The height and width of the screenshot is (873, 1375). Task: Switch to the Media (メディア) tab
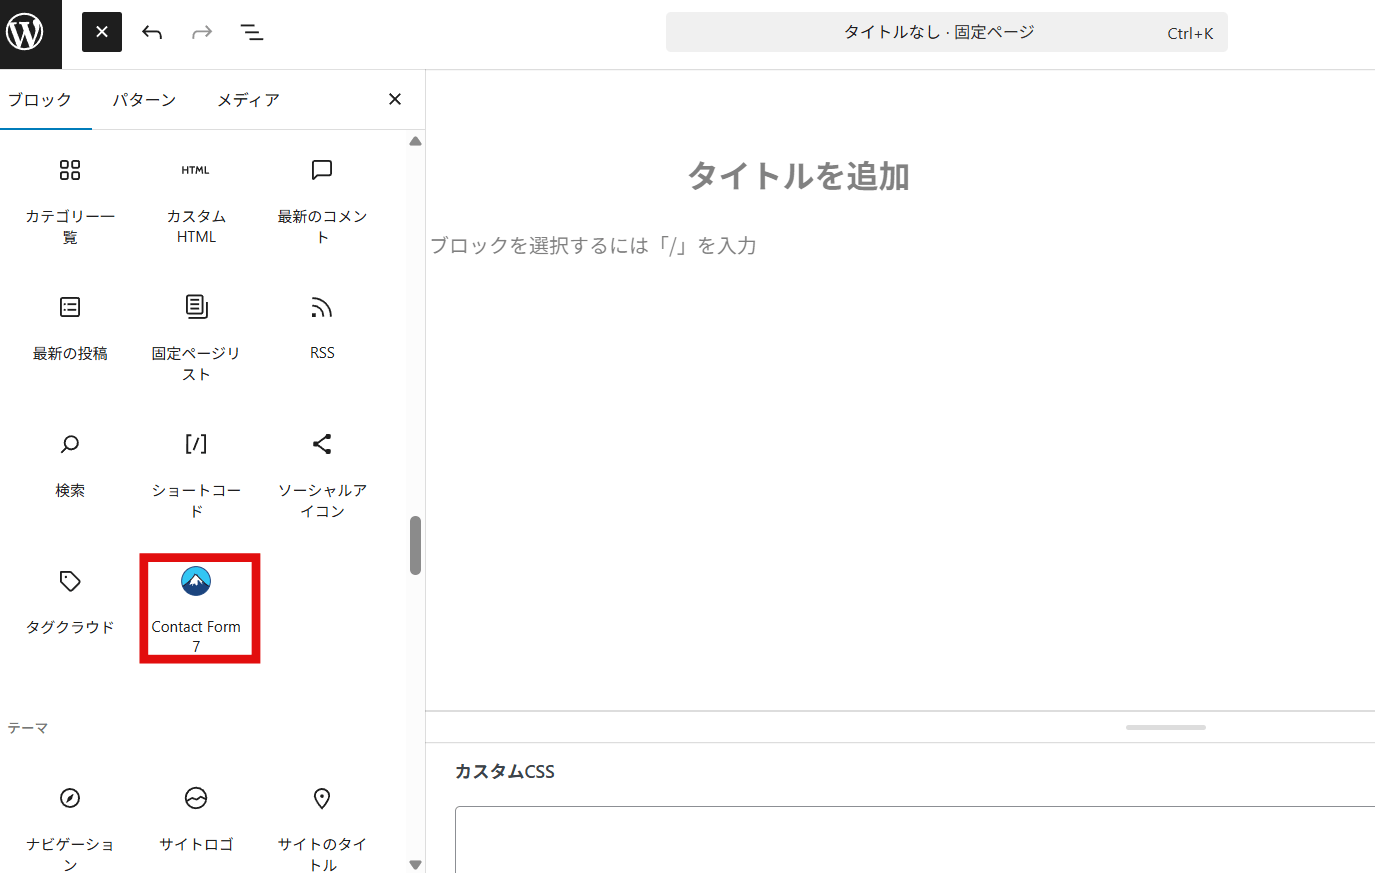[x=248, y=100]
